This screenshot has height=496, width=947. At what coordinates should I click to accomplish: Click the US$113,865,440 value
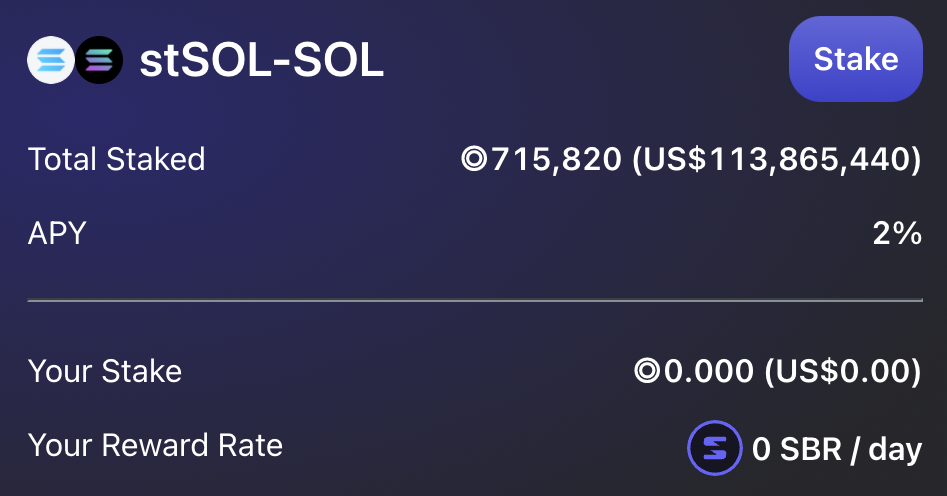[776, 159]
